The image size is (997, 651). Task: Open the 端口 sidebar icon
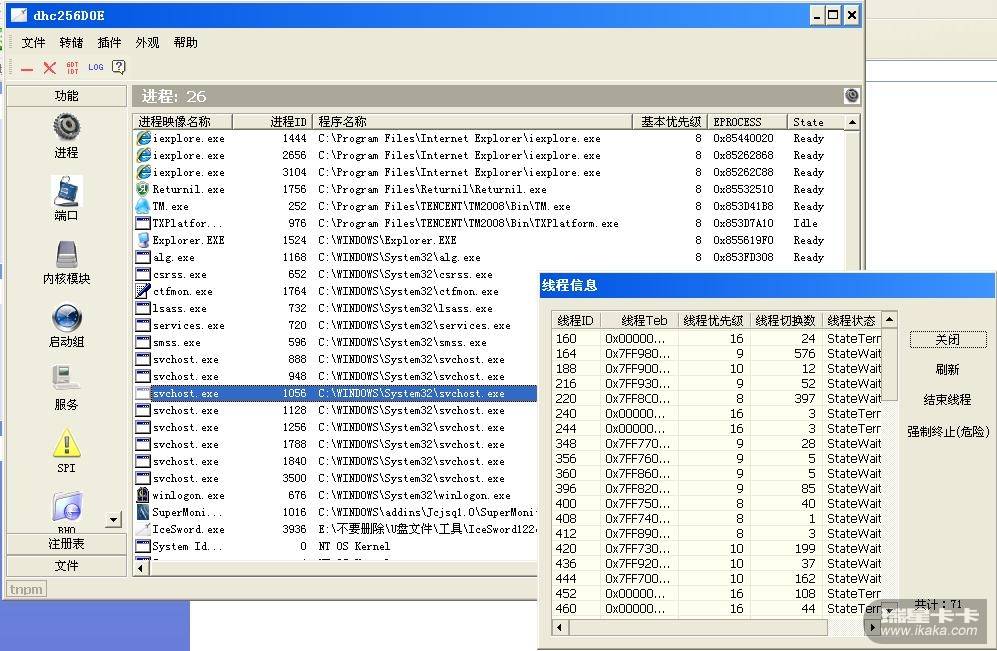point(66,191)
